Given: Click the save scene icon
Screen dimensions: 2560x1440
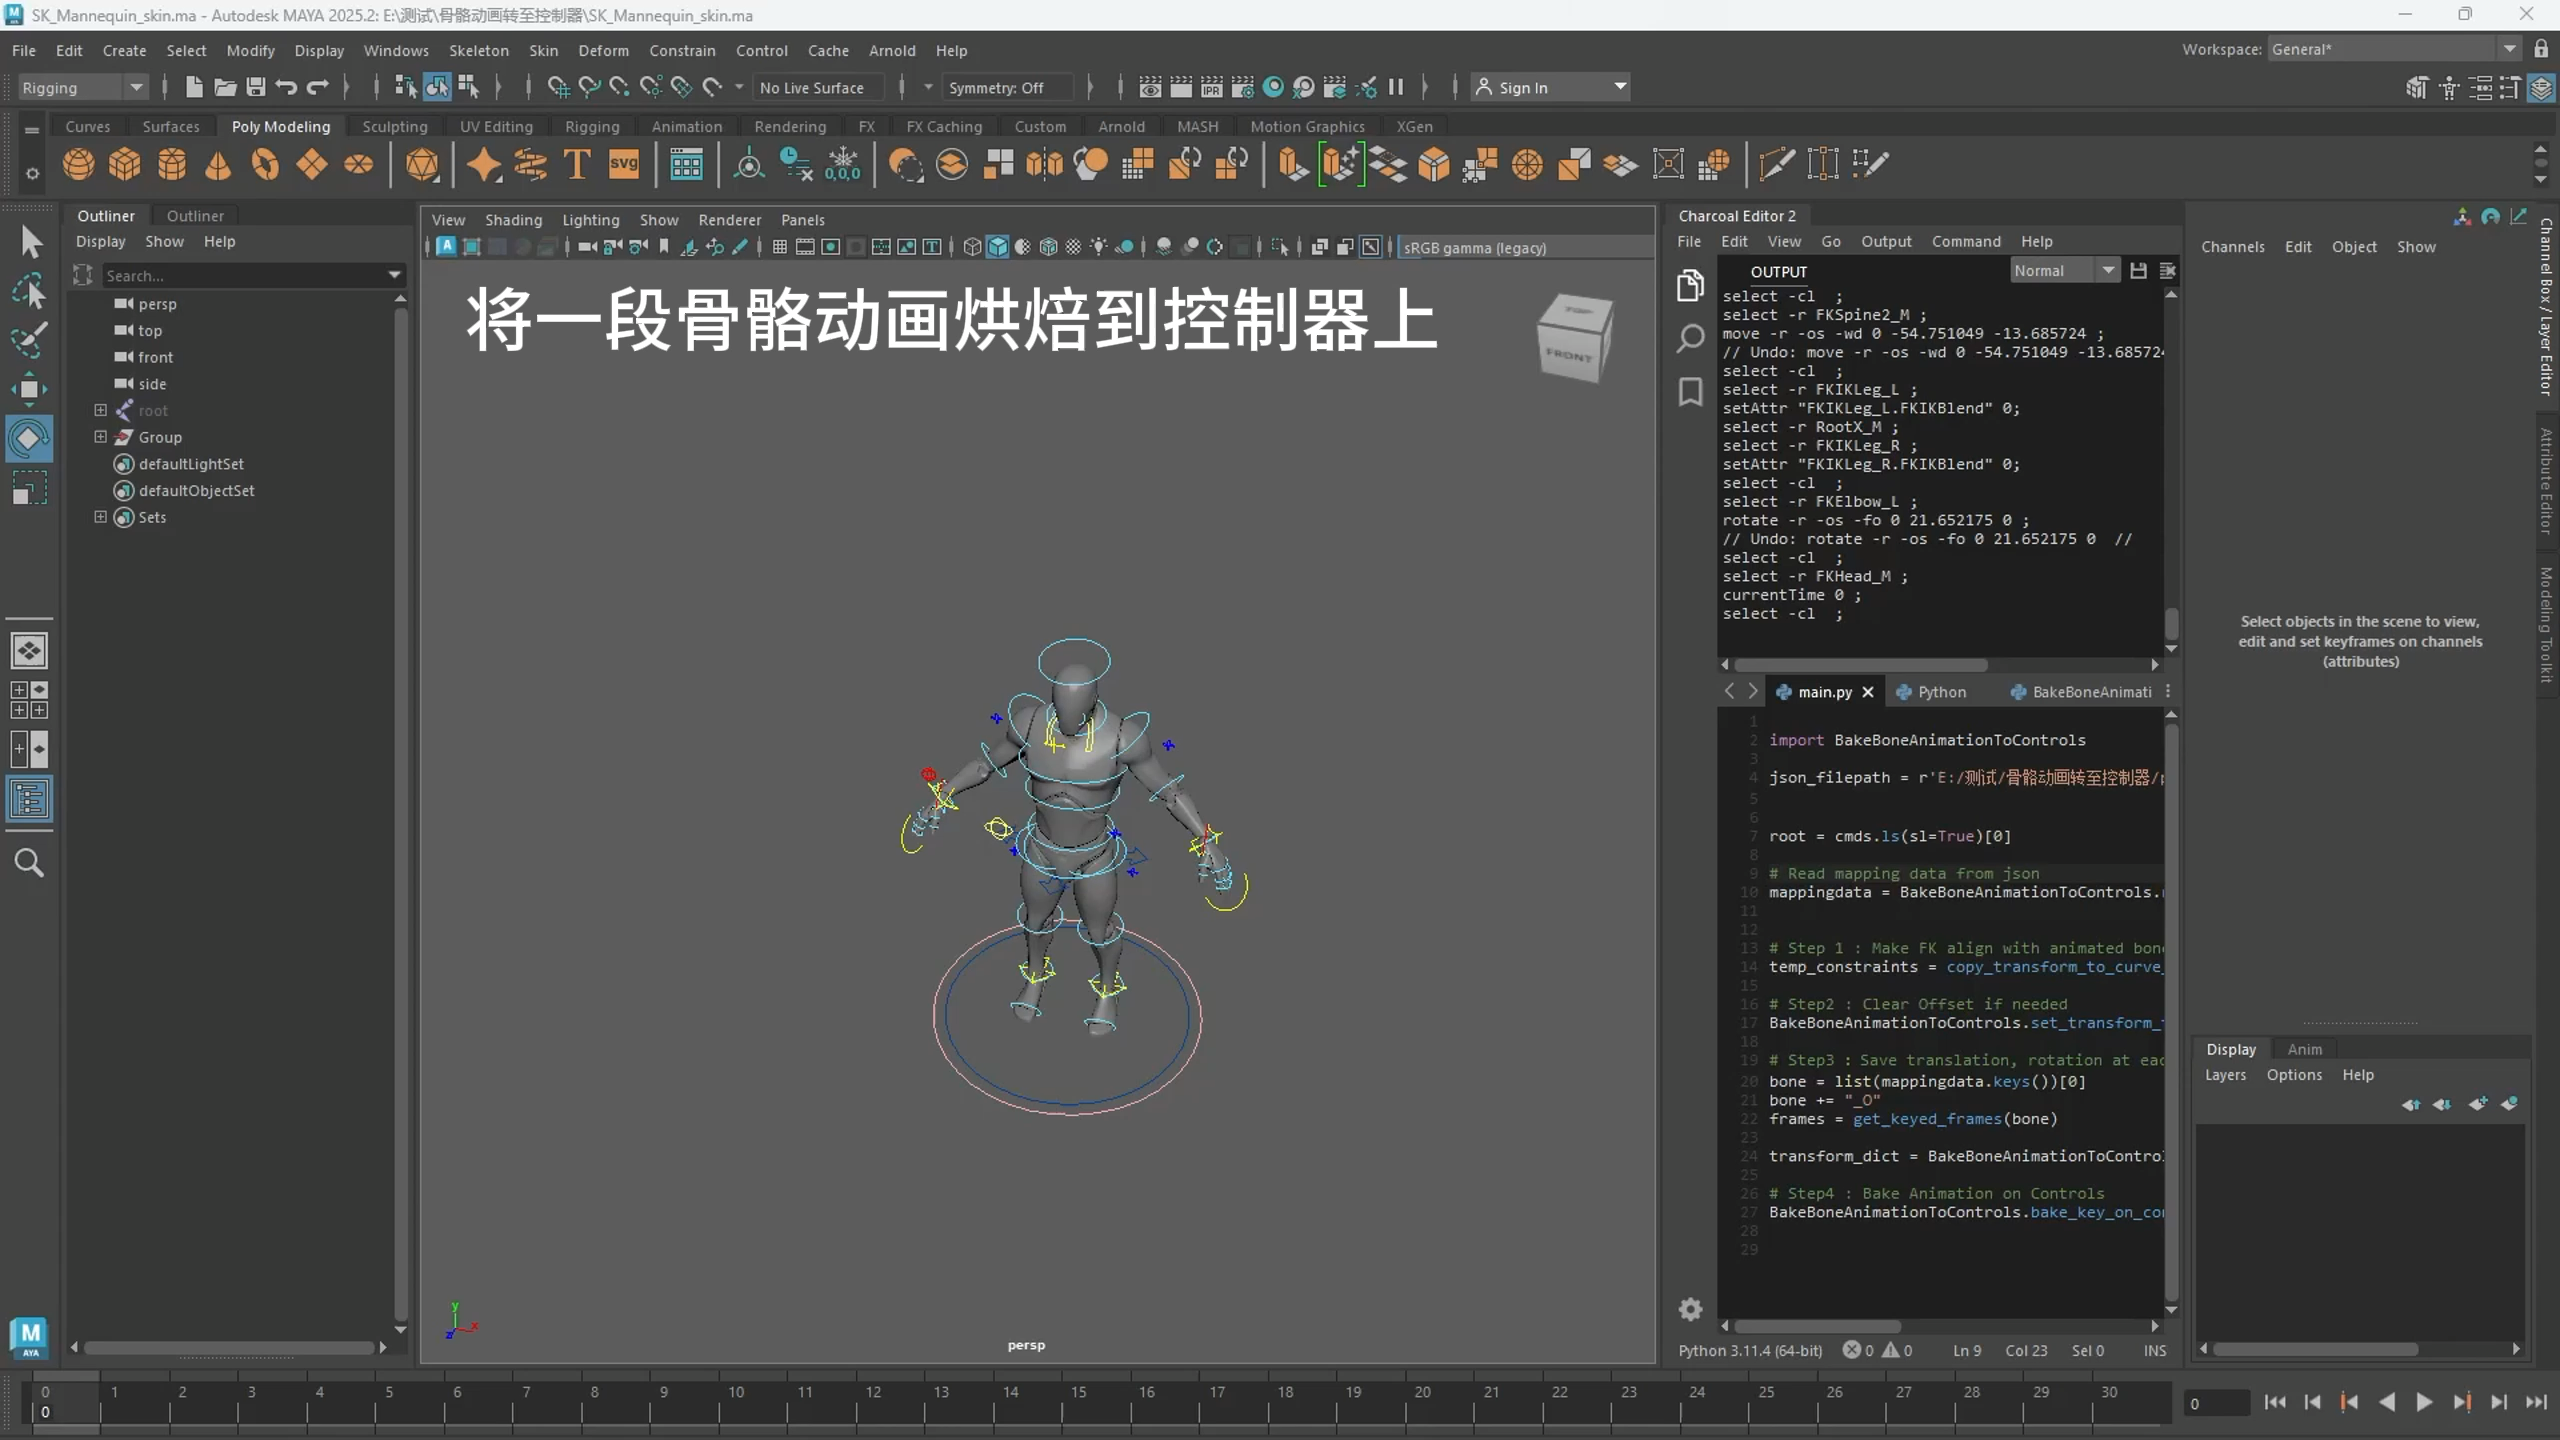Looking at the screenshot, I should click(256, 87).
